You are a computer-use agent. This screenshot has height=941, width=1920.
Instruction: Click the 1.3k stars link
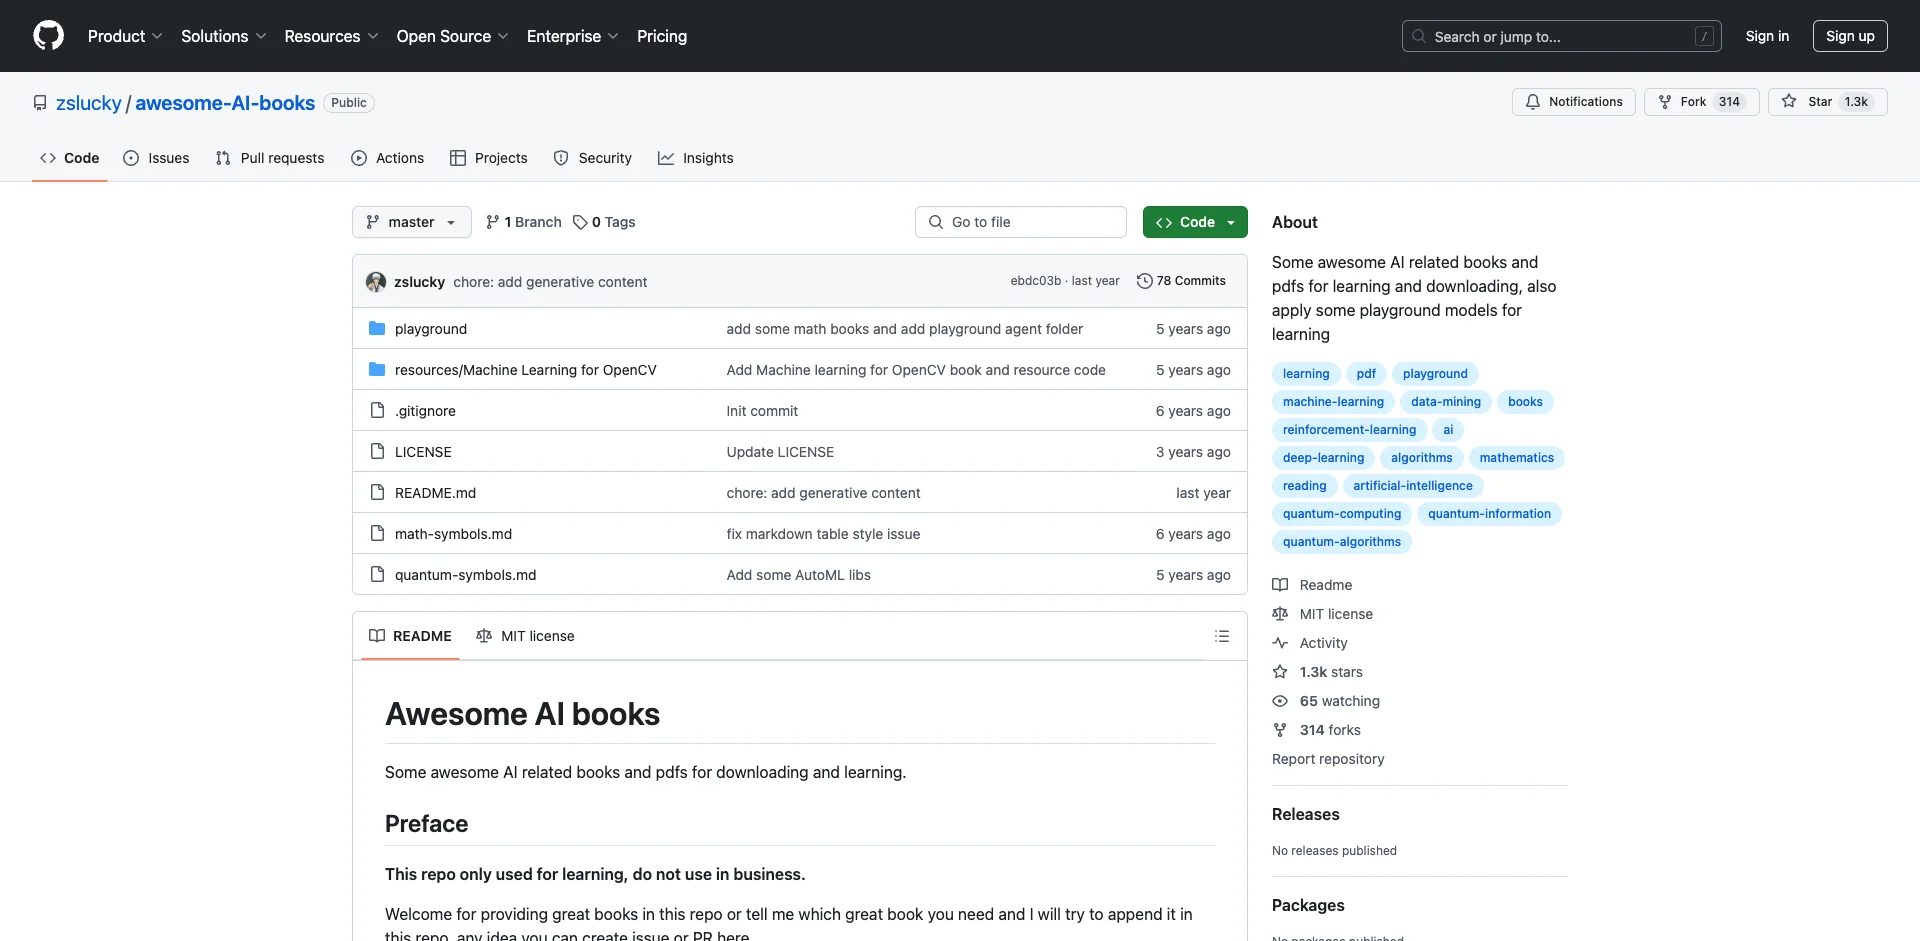[1317, 672]
